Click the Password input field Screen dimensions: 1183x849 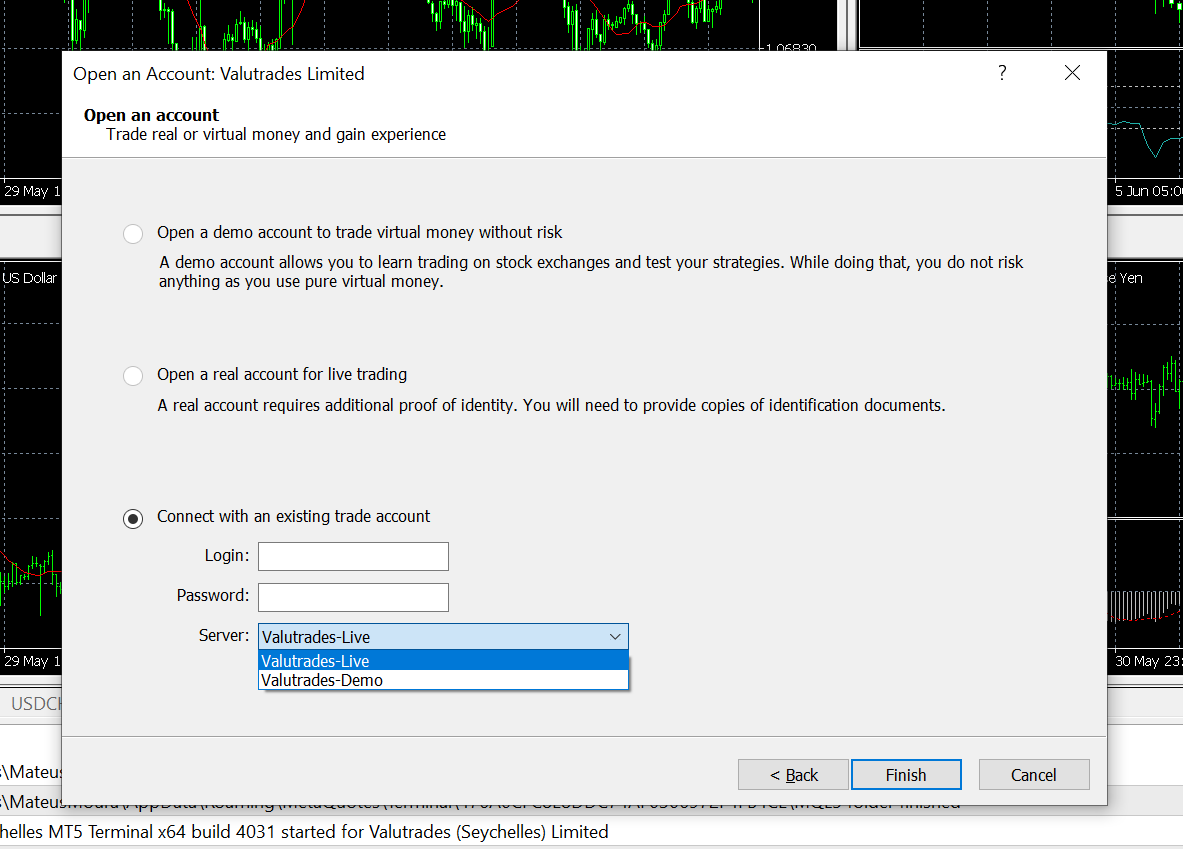(353, 597)
